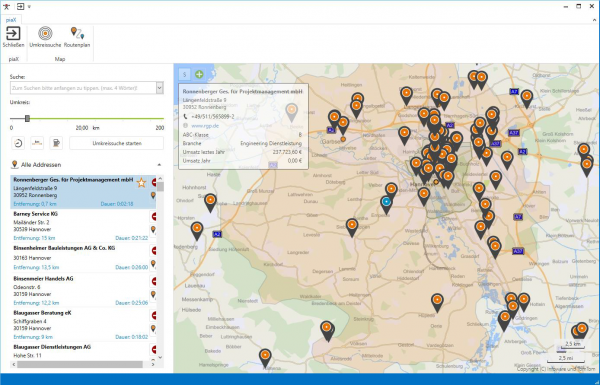600x385 pixels.
Task: Select the fuel pump mode icon
Action: 56,143
